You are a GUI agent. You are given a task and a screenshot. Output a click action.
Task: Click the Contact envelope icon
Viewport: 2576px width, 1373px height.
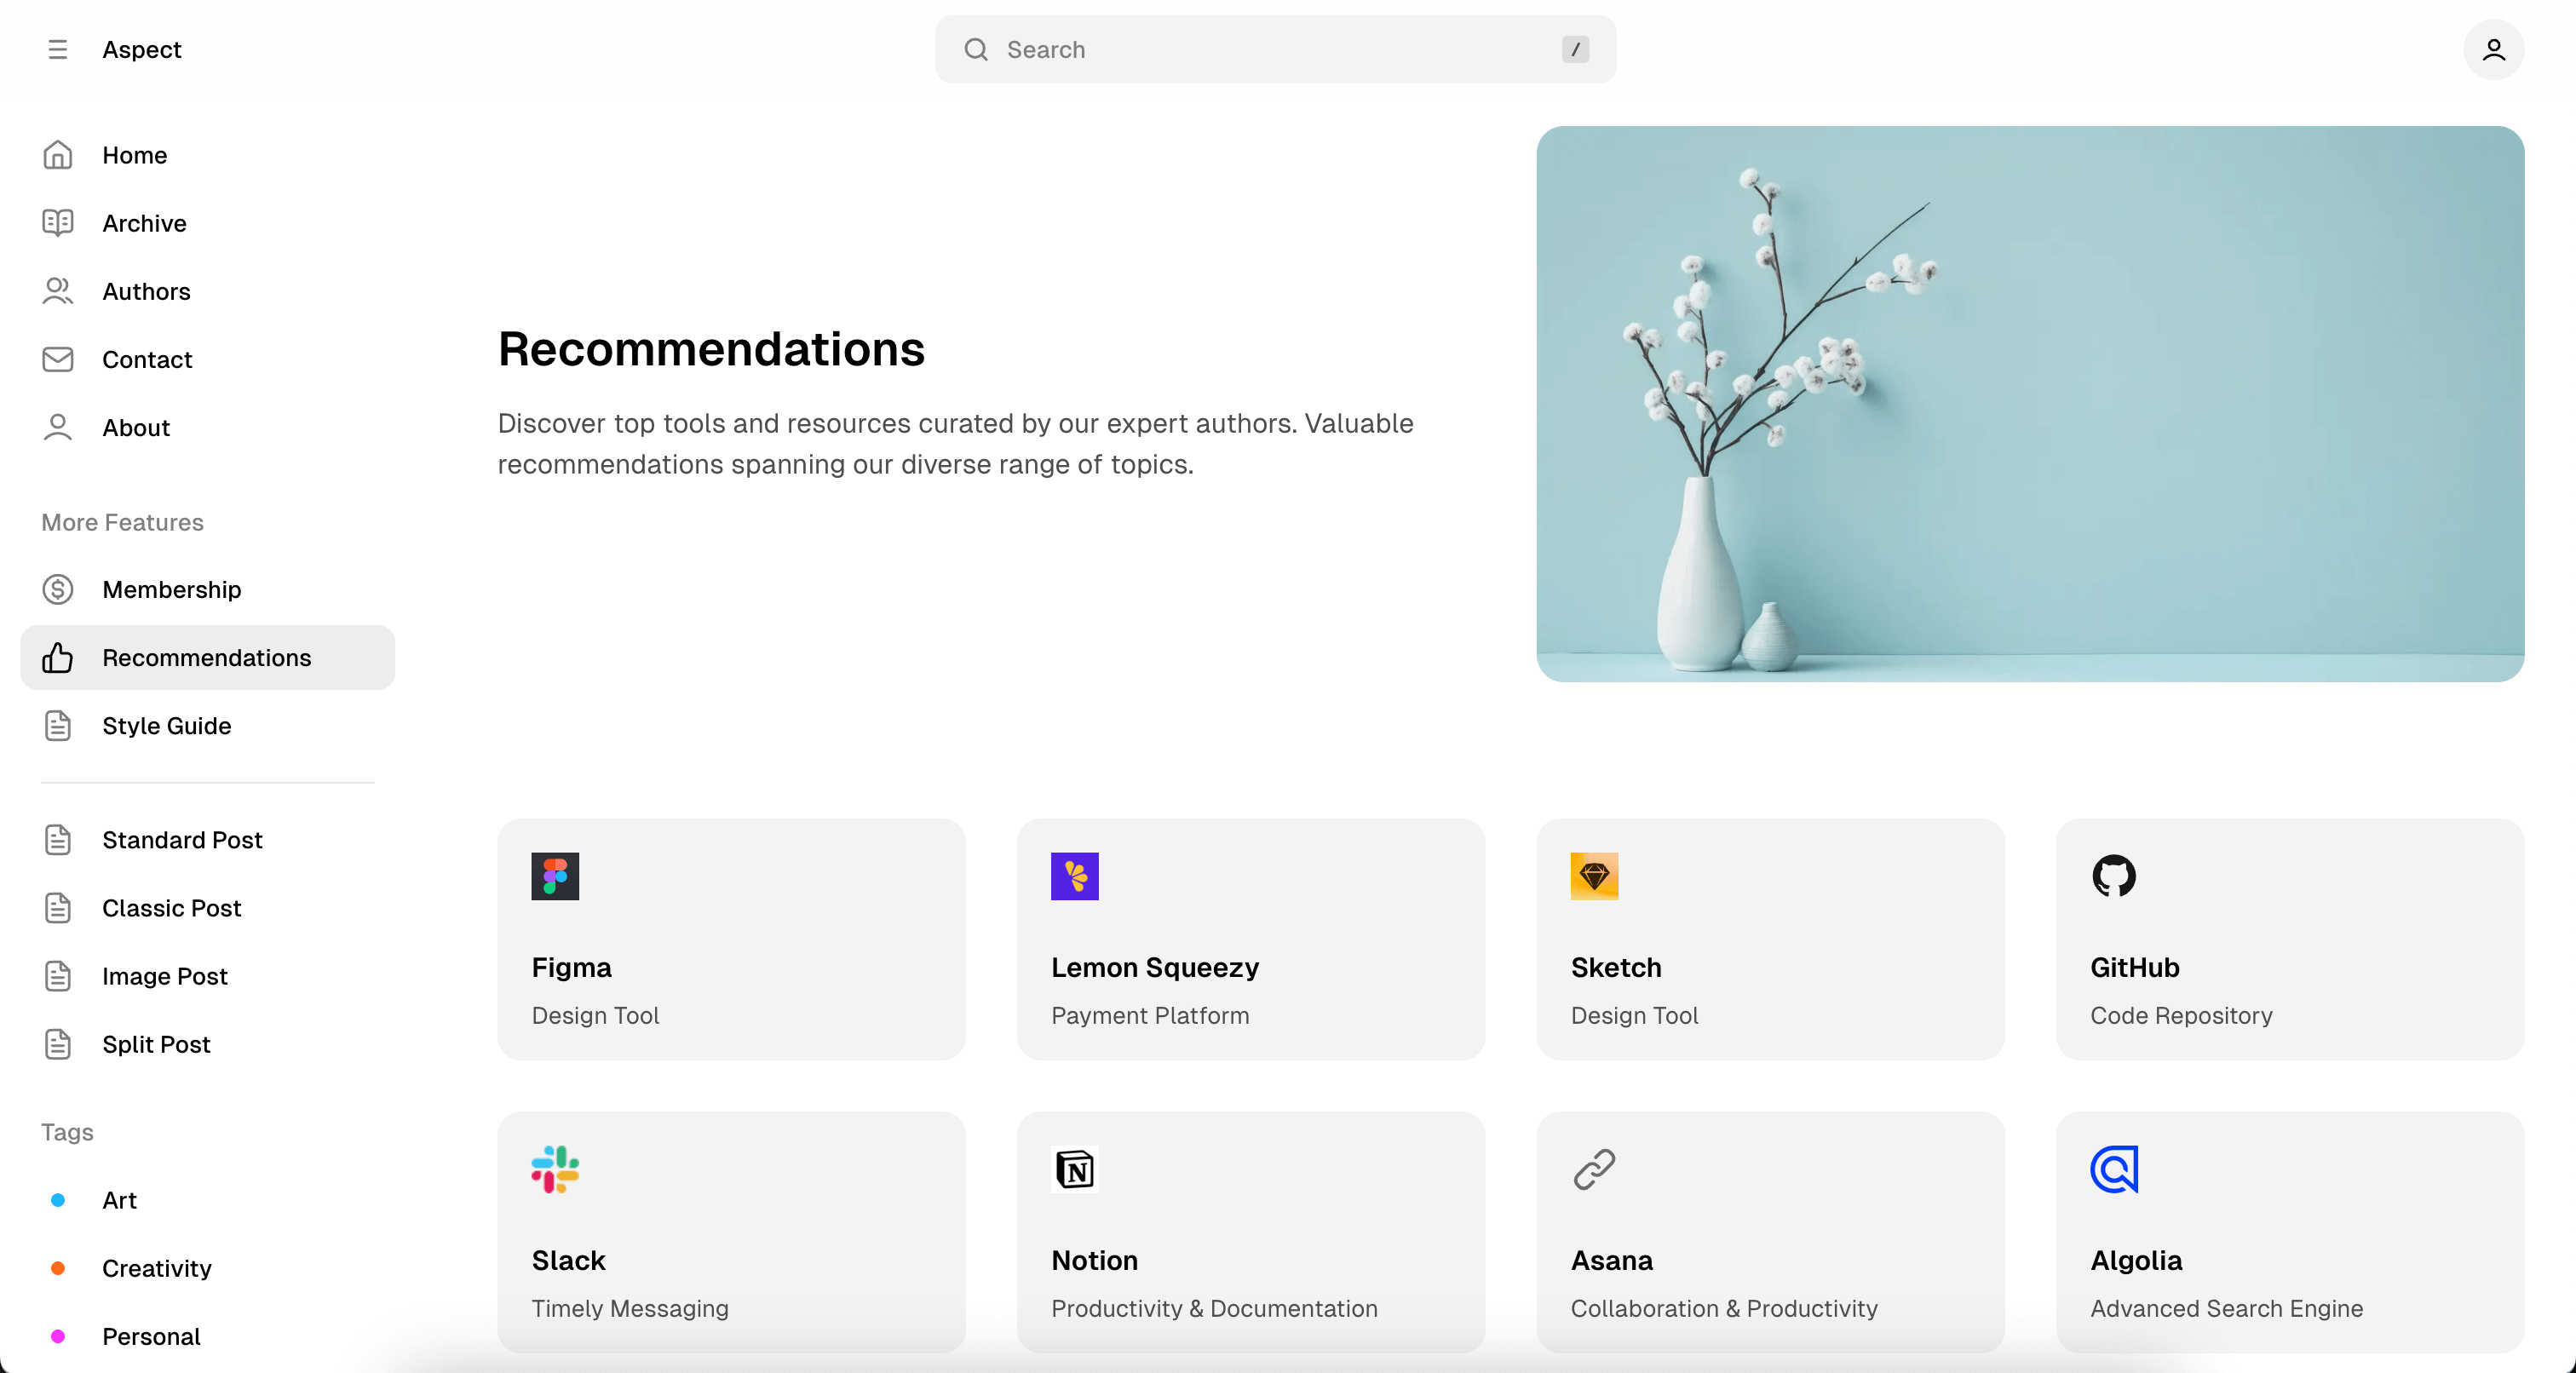click(x=57, y=359)
